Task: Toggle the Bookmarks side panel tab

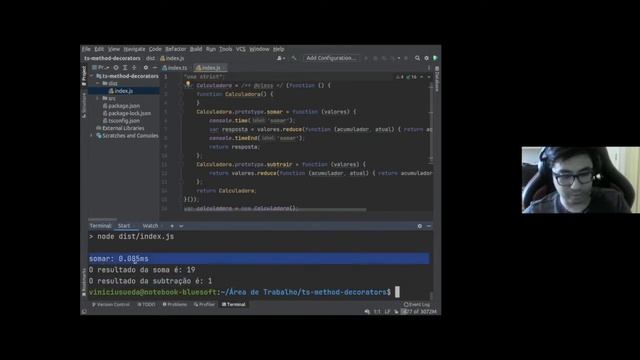Action: (84, 282)
